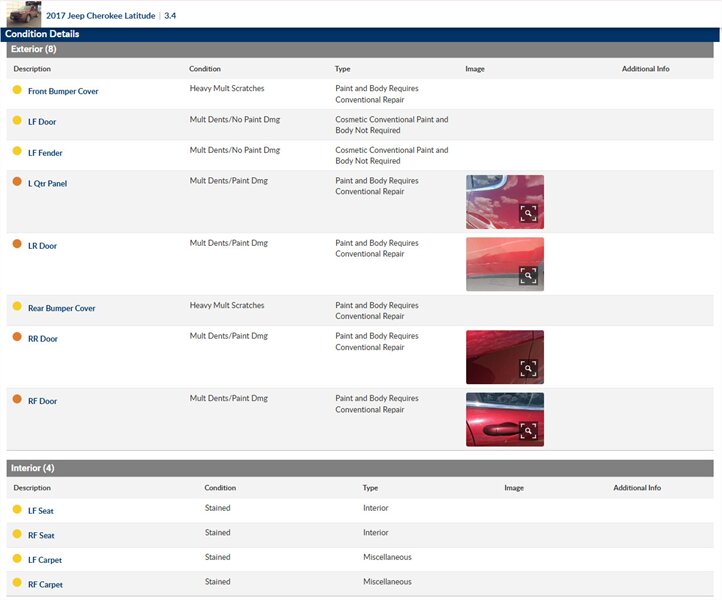Image resolution: width=722 pixels, height=600 pixels.
Task: Open the RF Carpet interior item
Action: [45, 584]
